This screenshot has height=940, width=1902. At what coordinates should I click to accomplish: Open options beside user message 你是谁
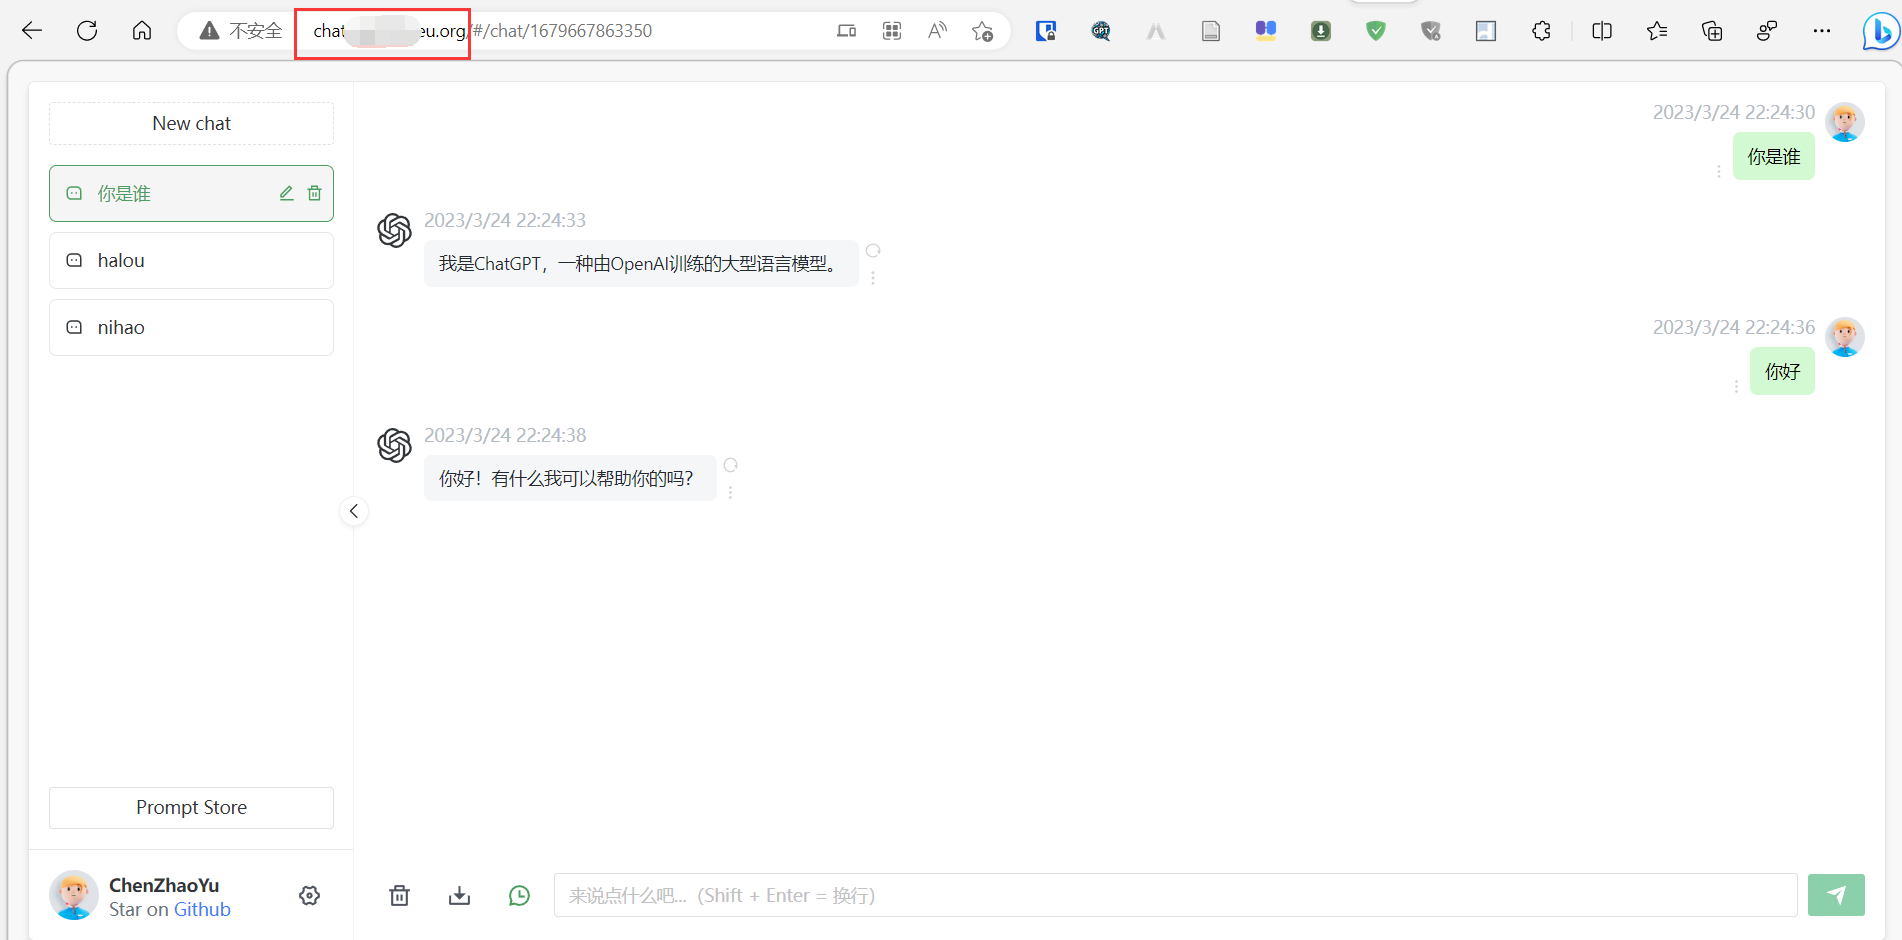tap(1719, 172)
